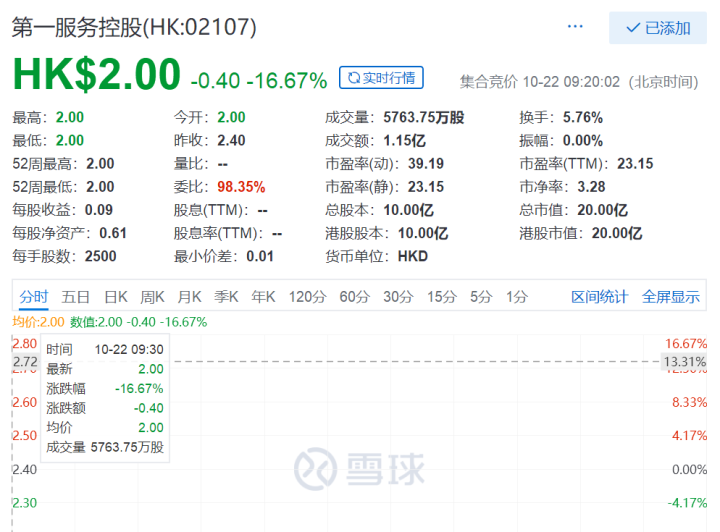Click the 每手股数 2500 value

coord(100,256)
